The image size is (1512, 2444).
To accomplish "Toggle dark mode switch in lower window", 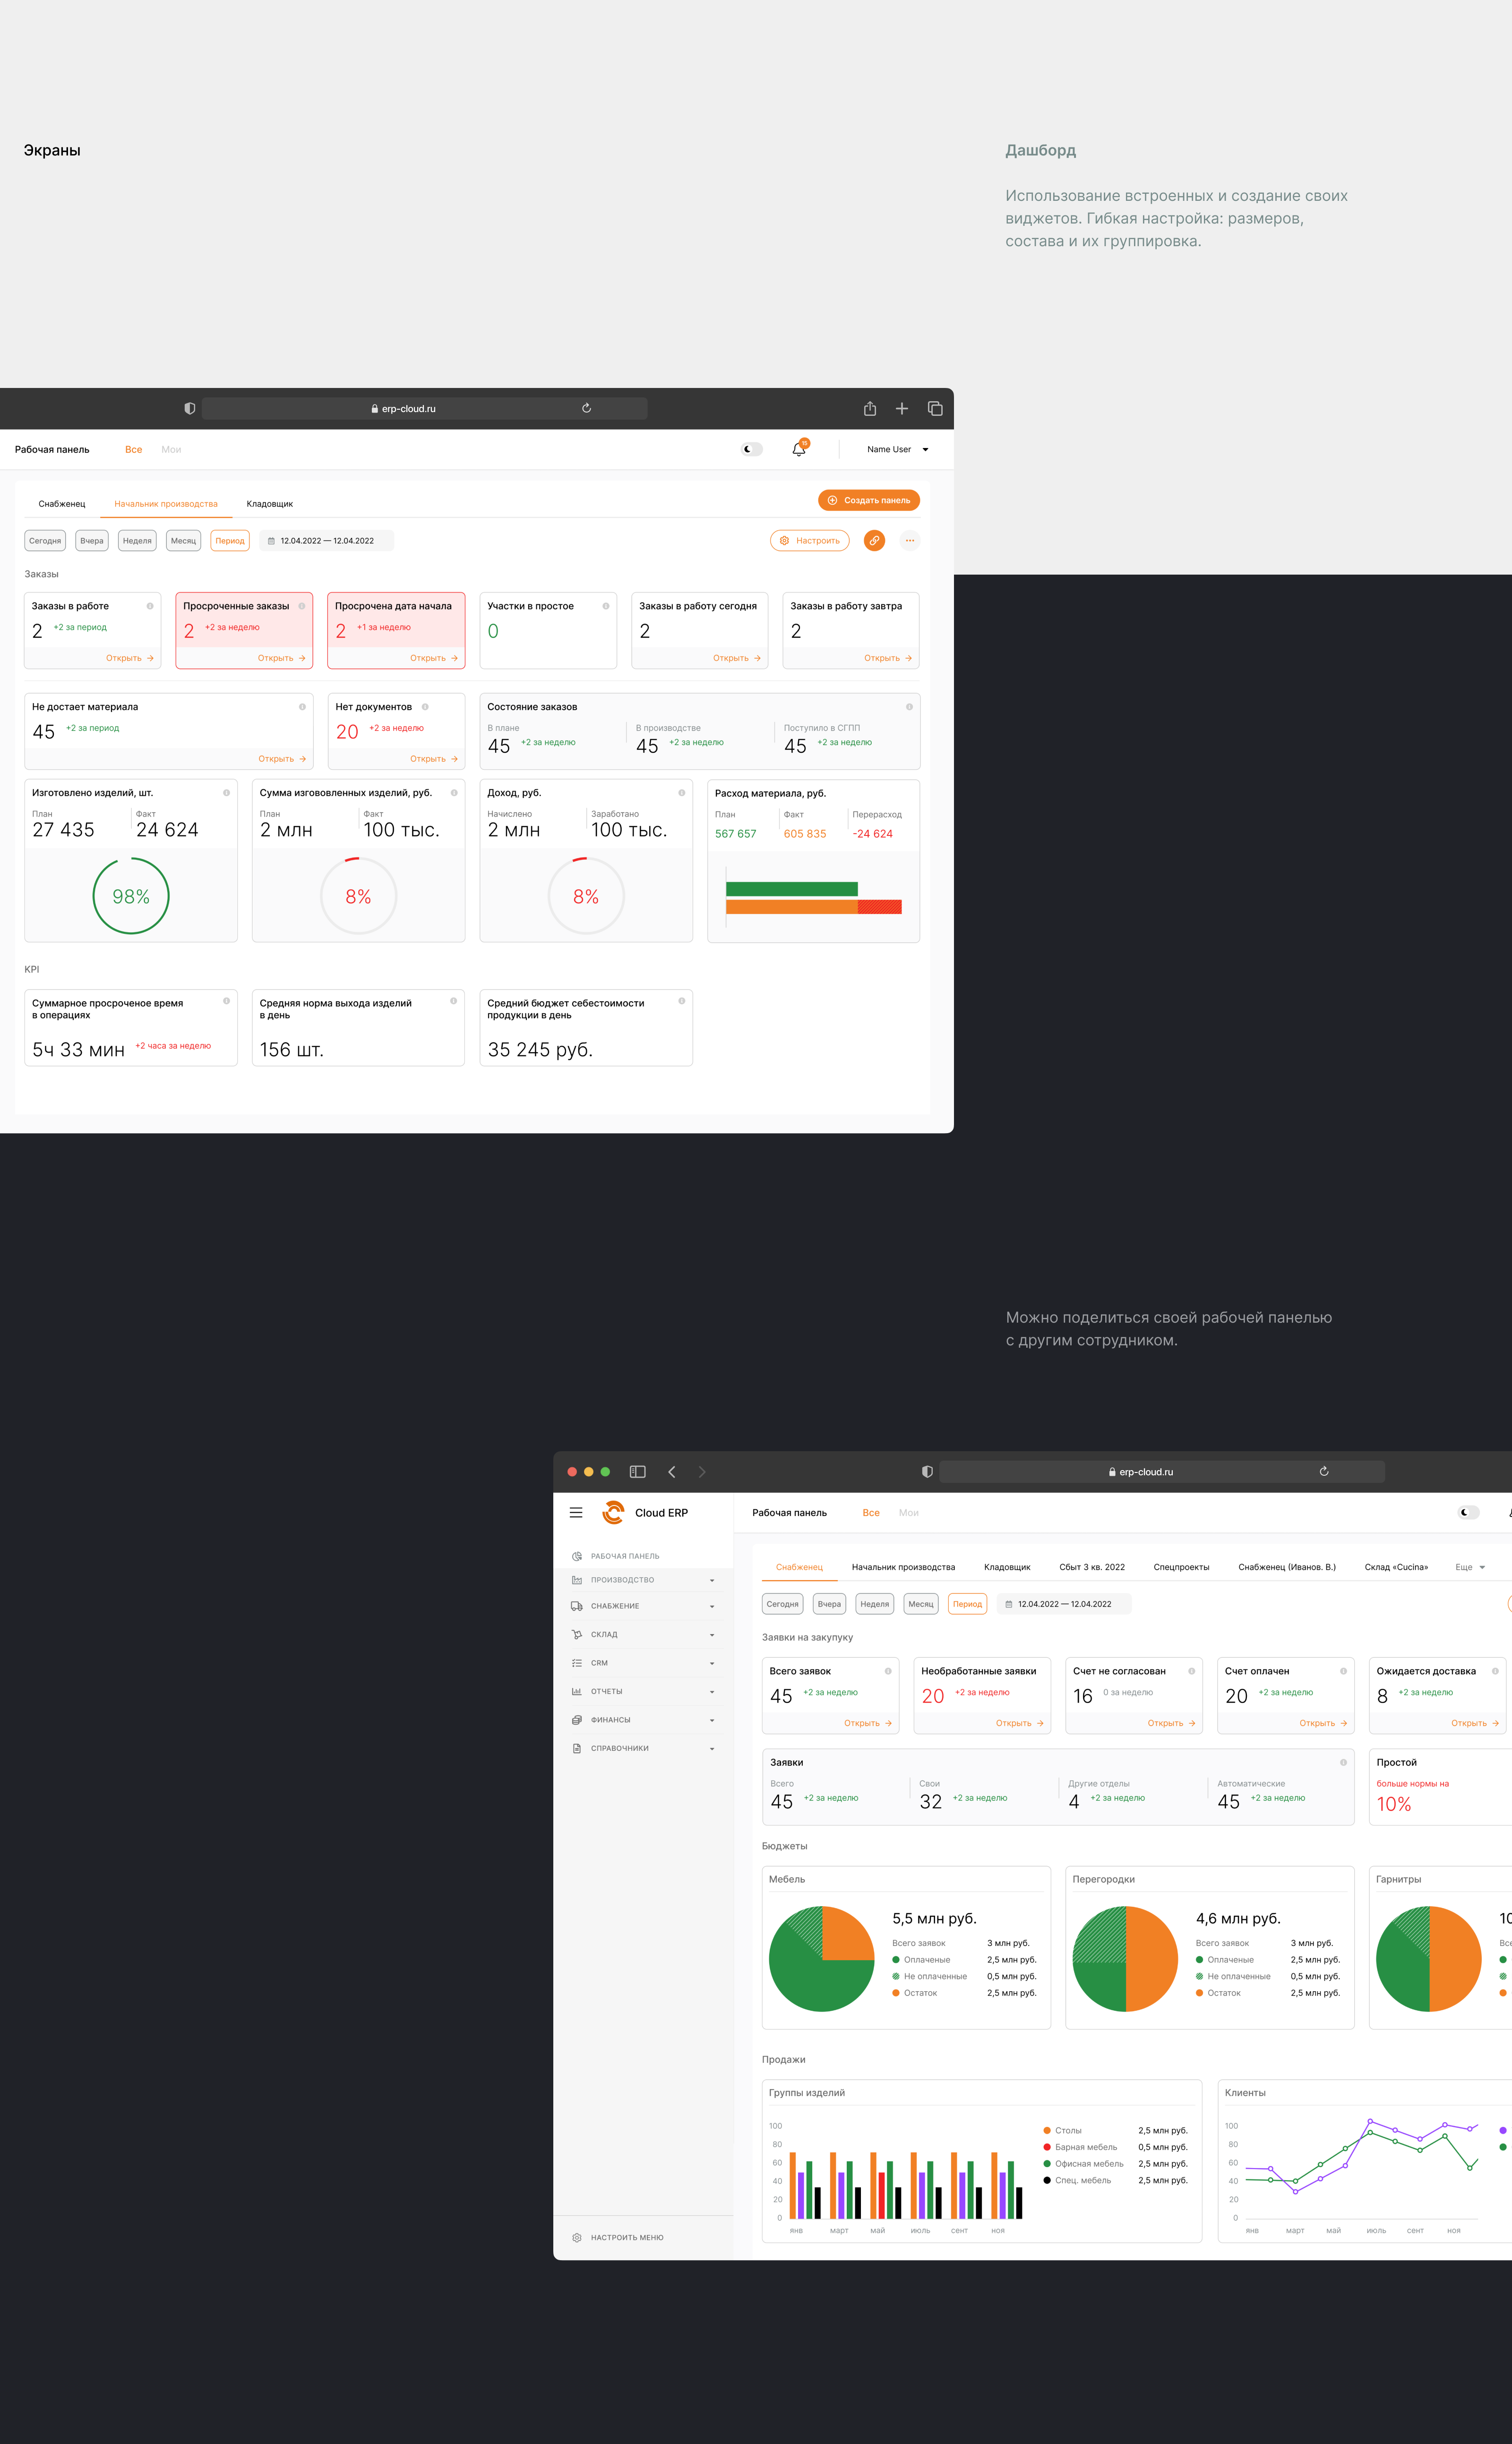I will [1468, 1513].
